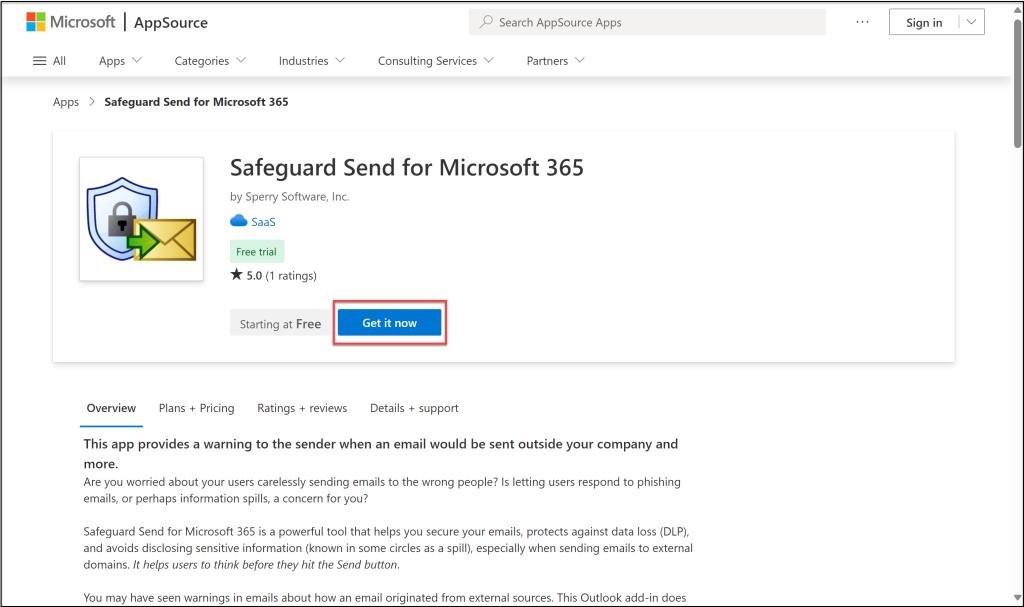Click the Safeguard Send app logo
The height and width of the screenshot is (607, 1024).
point(141,218)
